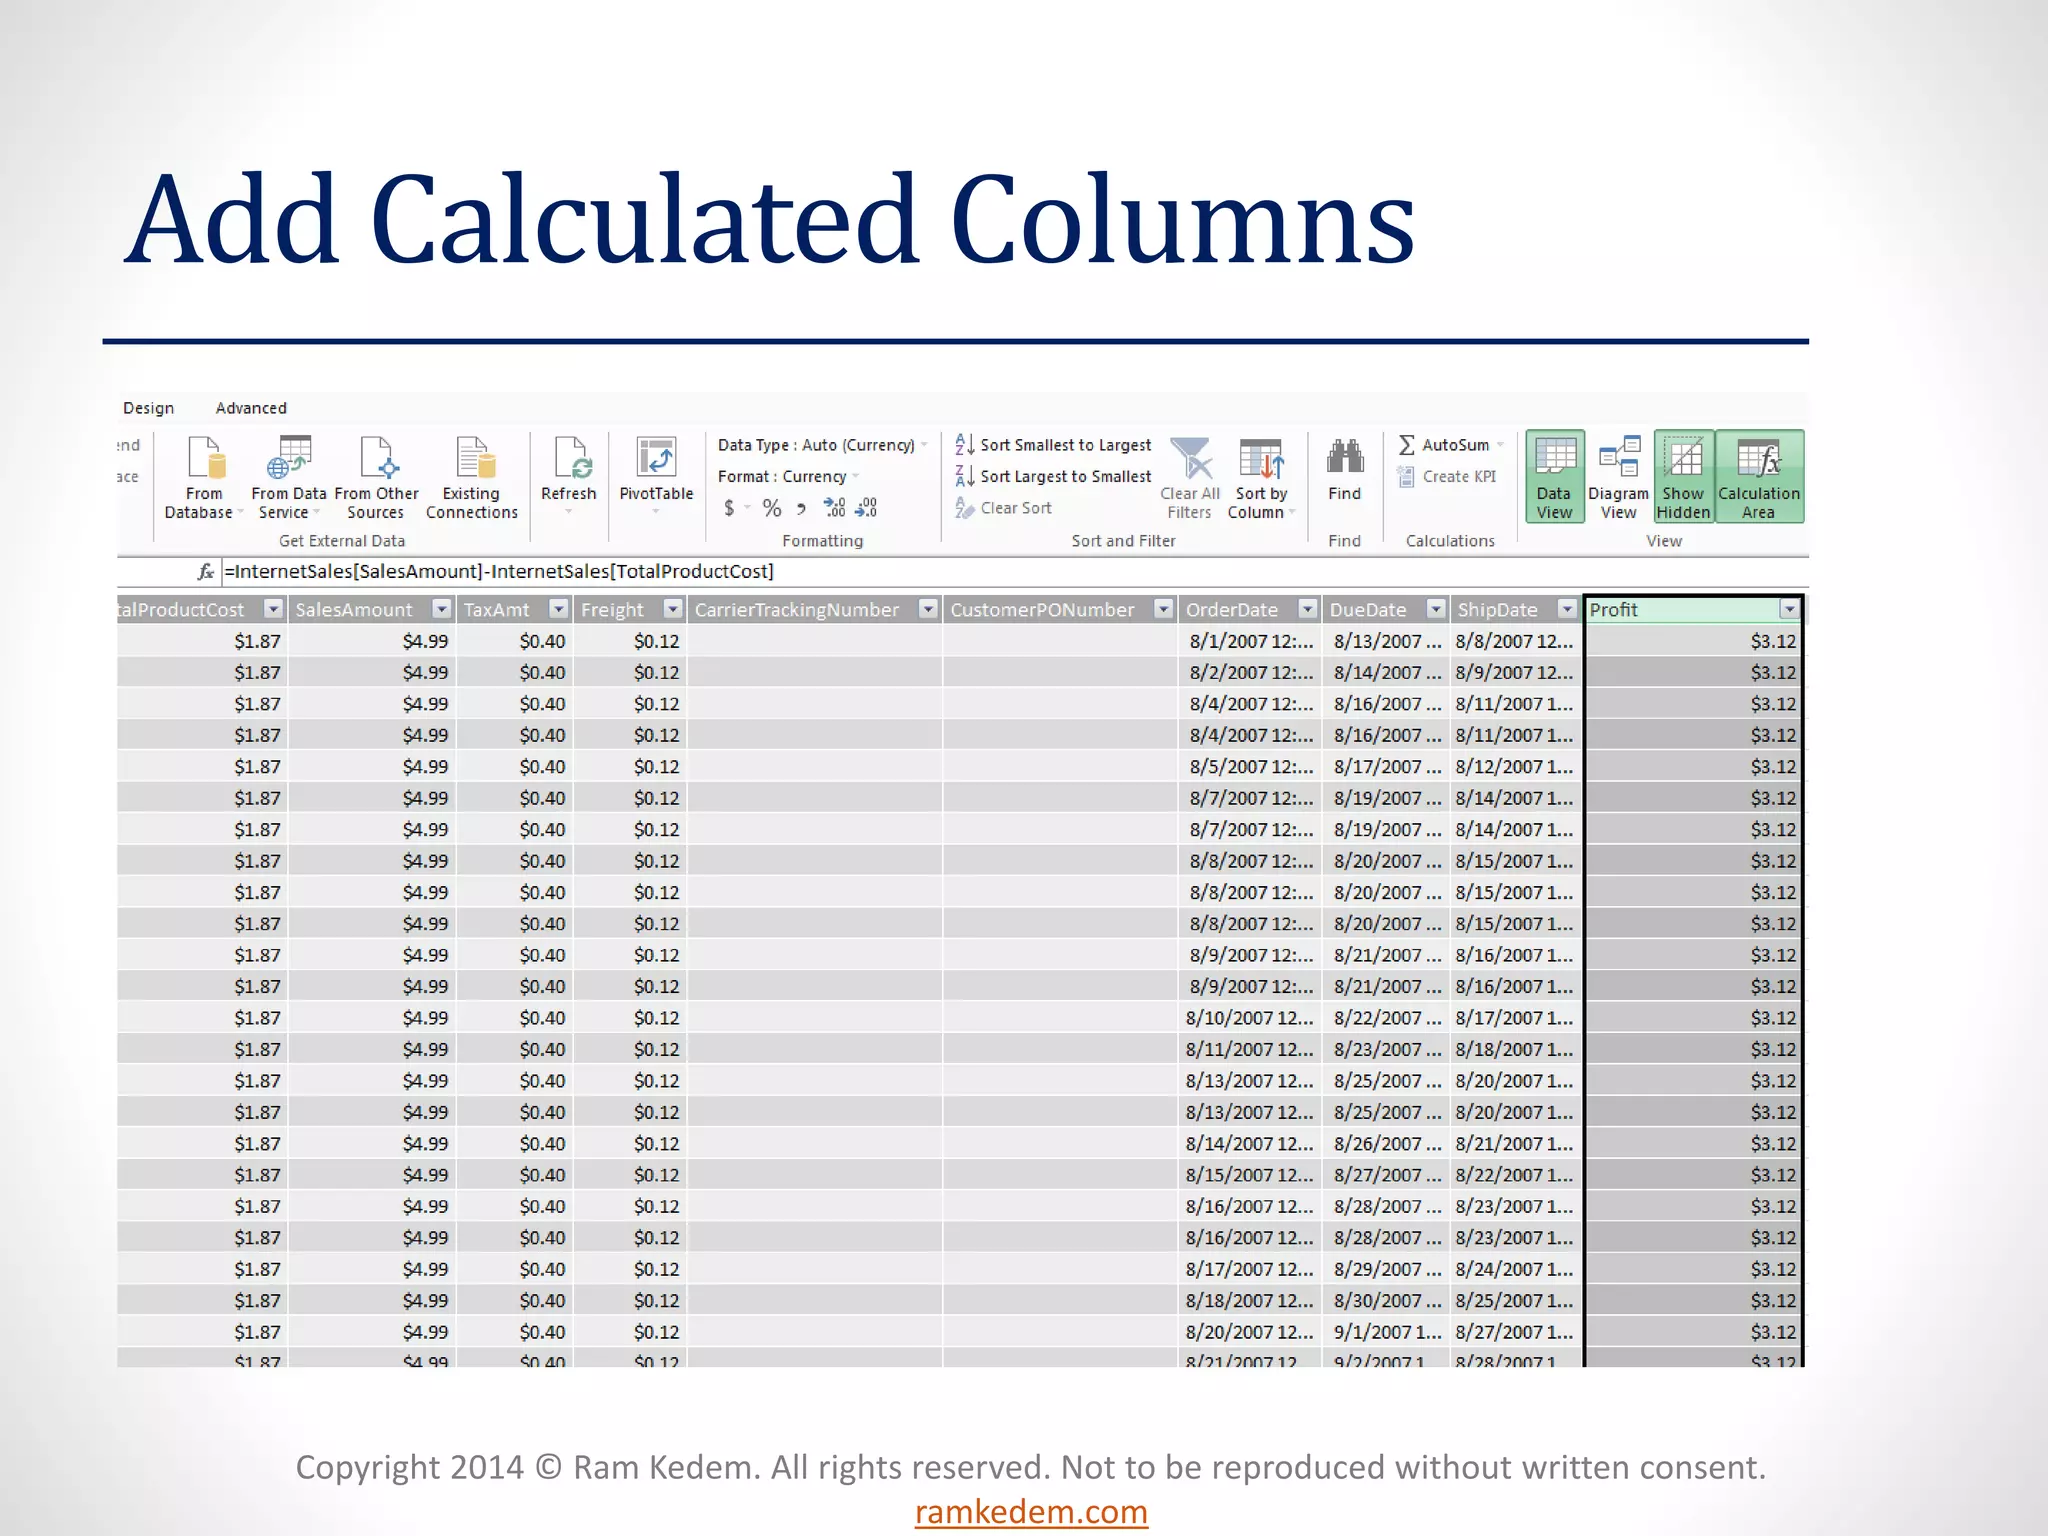This screenshot has width=2048, height=1536.
Task: Expand the Format Currency dropdown
Action: pyautogui.click(x=857, y=477)
